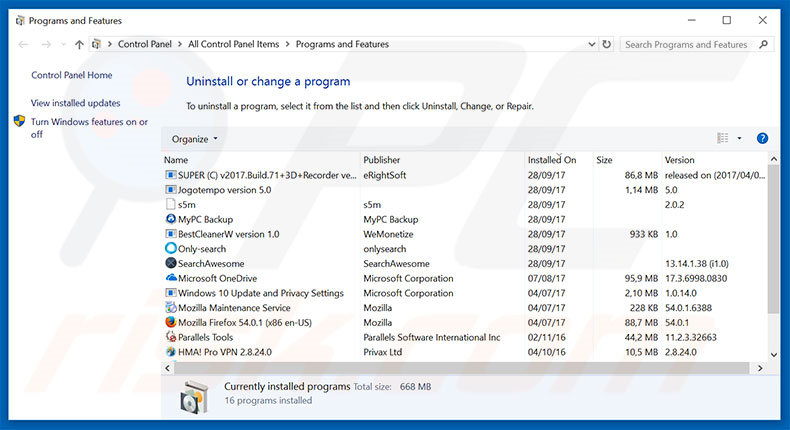Click the Mozilla Maintenance Service icon
The width and height of the screenshot is (790, 430).
point(171,308)
